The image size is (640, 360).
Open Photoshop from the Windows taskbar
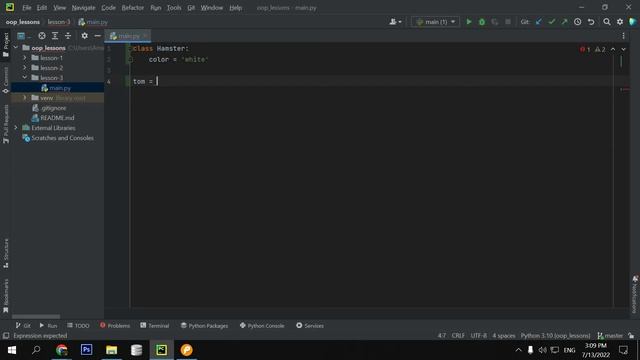coord(87,350)
